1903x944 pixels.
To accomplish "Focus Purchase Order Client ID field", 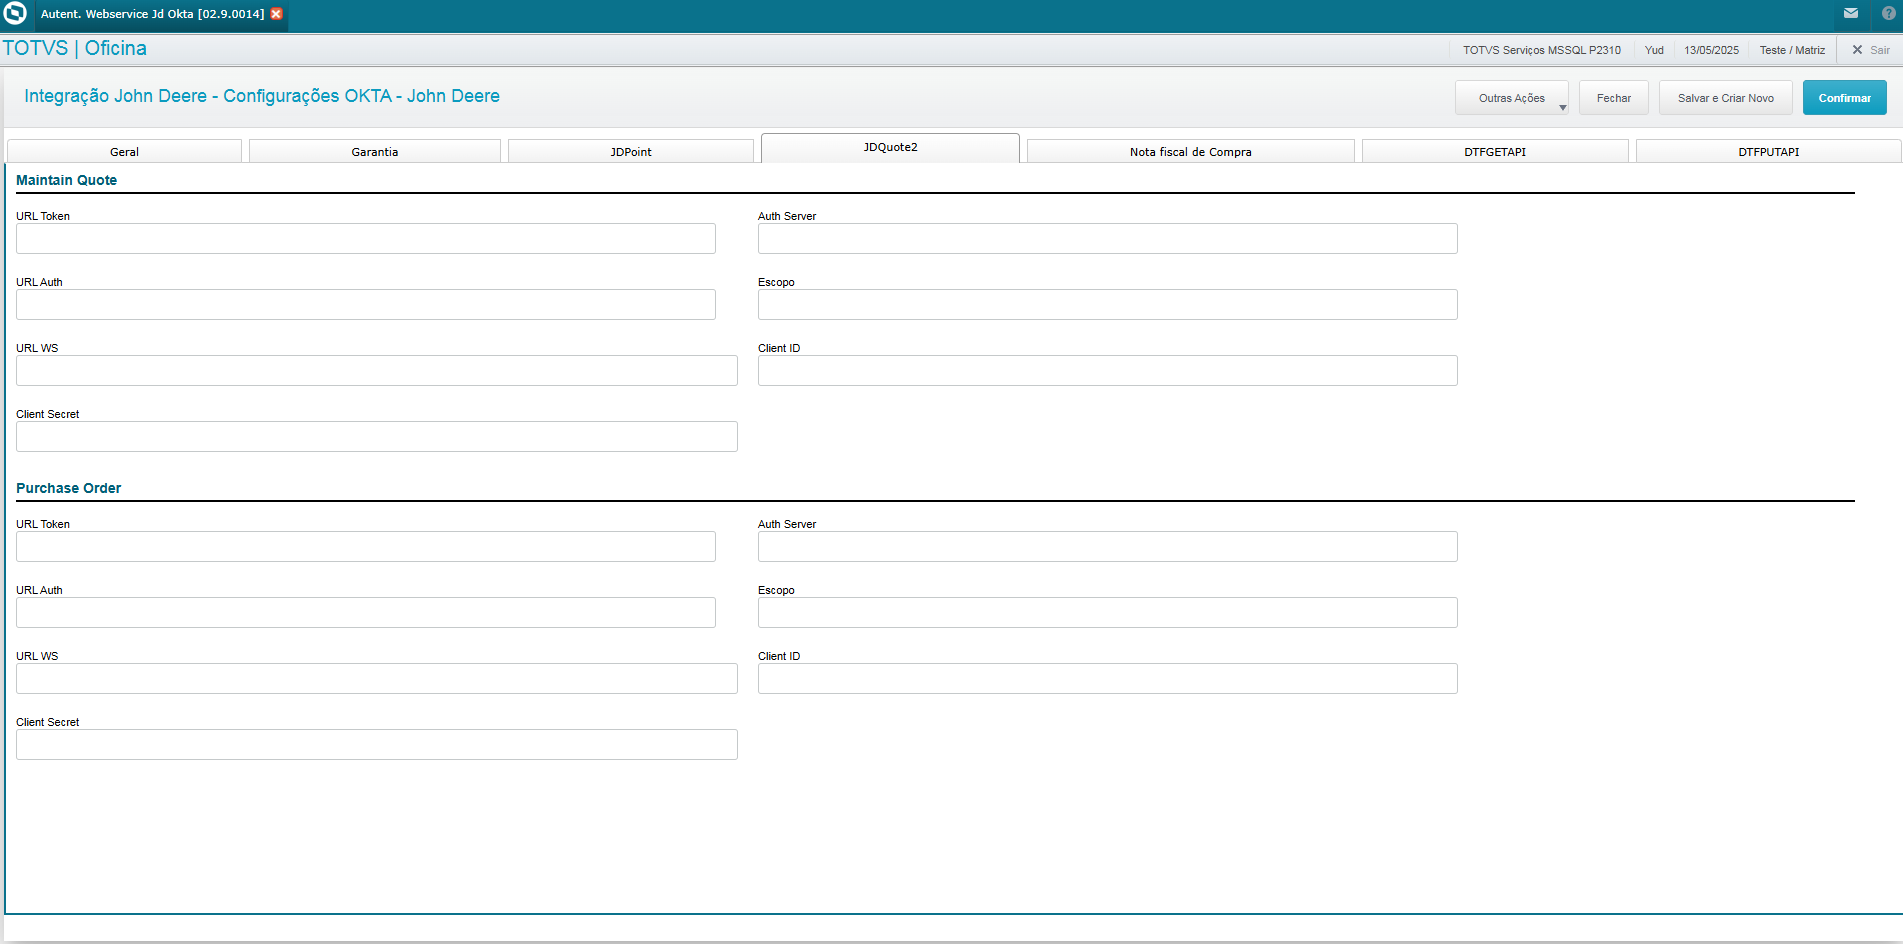I will click(1108, 679).
